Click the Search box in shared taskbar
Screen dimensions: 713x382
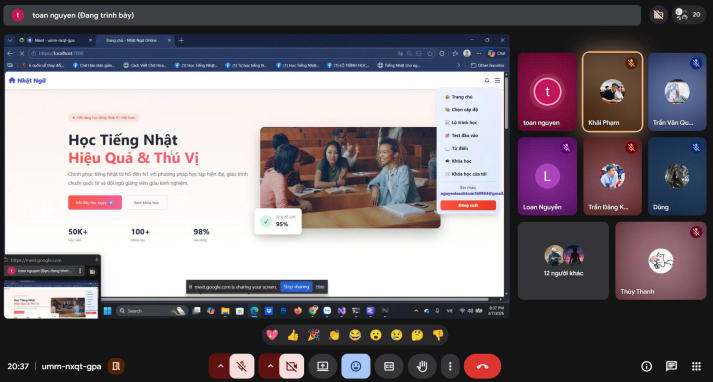pos(151,311)
